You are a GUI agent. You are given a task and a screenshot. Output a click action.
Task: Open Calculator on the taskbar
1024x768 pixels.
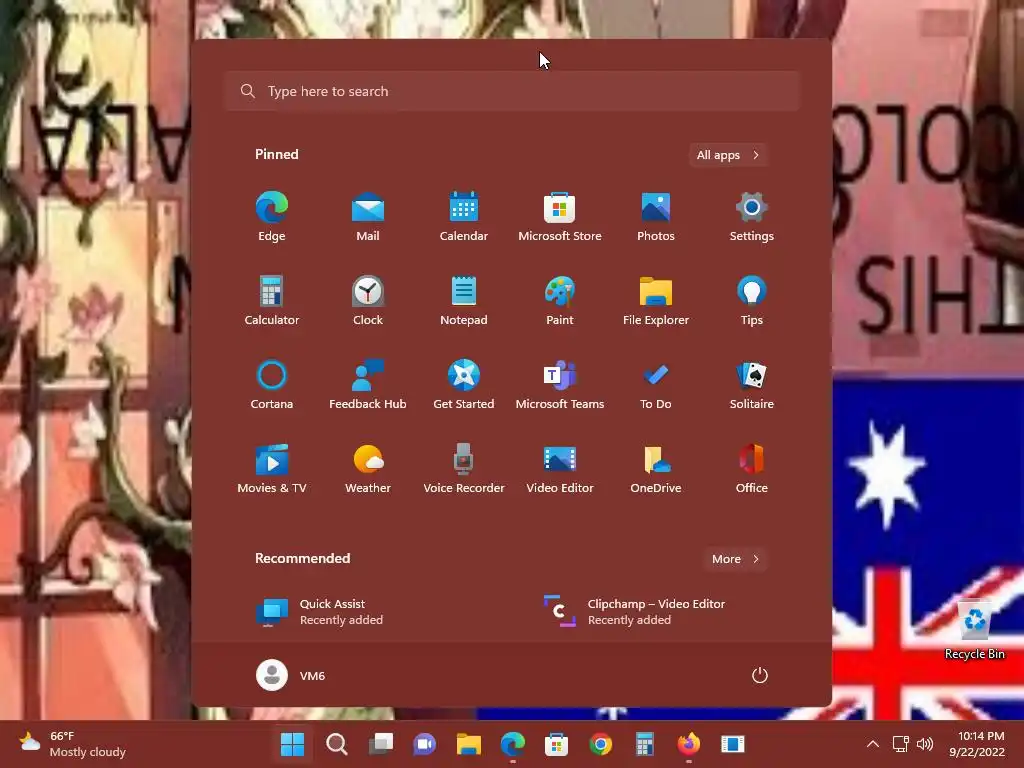point(645,744)
